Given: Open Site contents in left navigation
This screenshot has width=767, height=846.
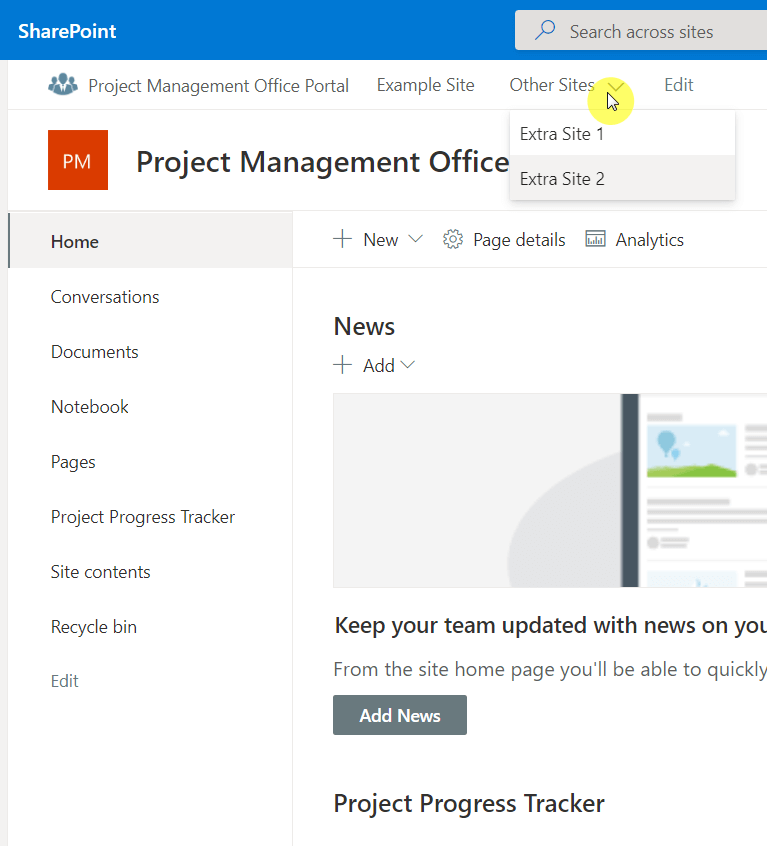Looking at the screenshot, I should (x=100, y=572).
